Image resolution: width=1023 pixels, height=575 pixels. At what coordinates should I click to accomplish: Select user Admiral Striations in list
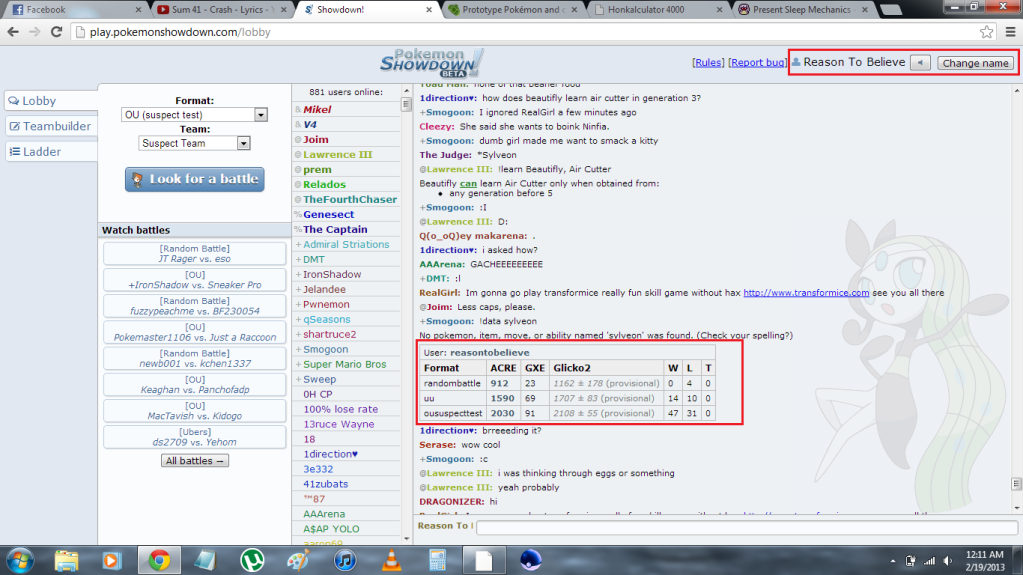click(346, 245)
